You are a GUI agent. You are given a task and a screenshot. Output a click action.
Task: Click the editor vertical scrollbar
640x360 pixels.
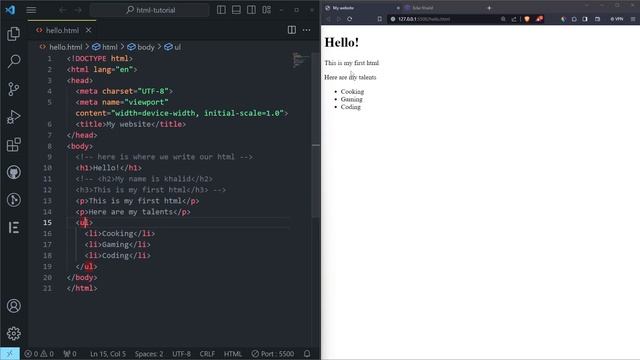point(316,135)
